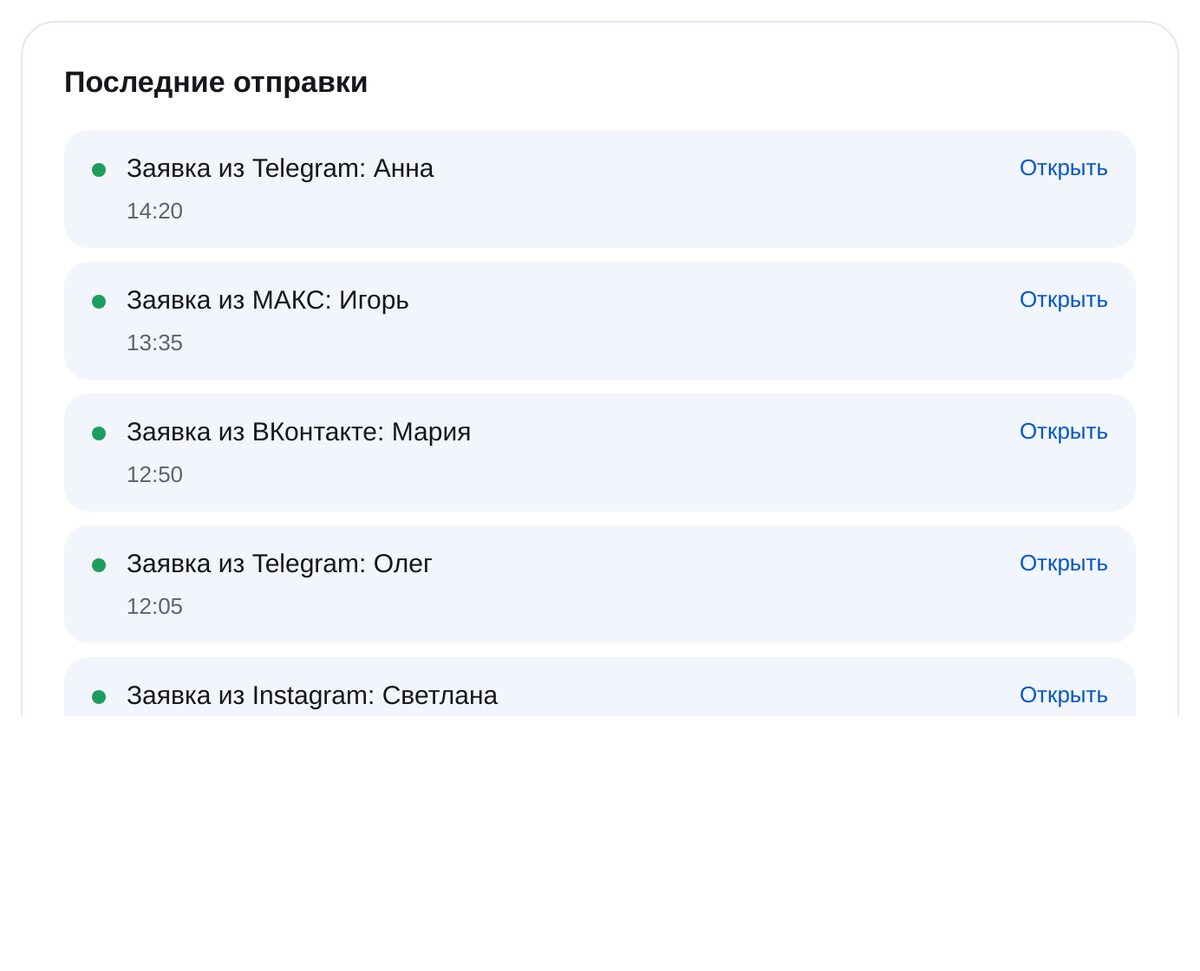Click green status dot for Светлана request

99,697
